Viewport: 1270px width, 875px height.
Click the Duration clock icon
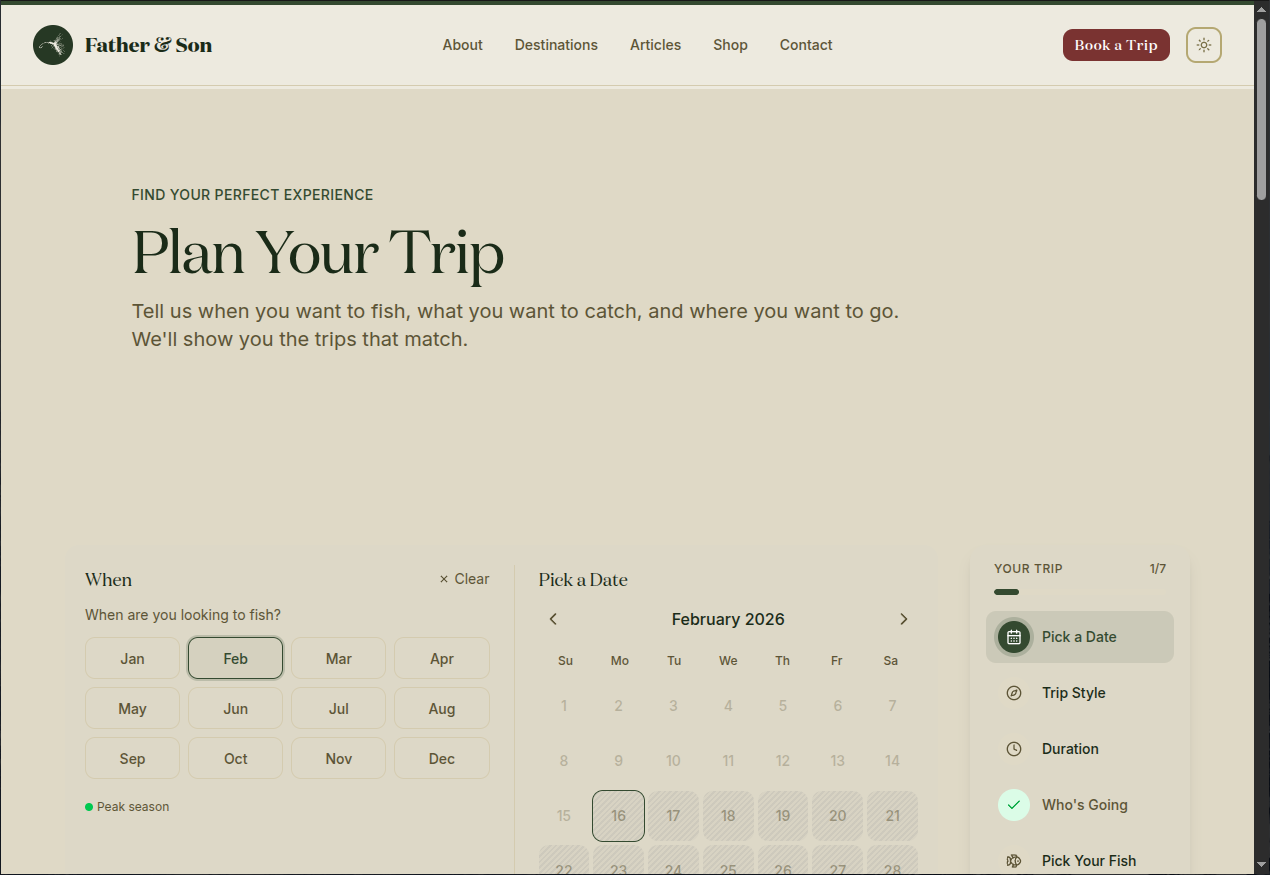click(1014, 748)
